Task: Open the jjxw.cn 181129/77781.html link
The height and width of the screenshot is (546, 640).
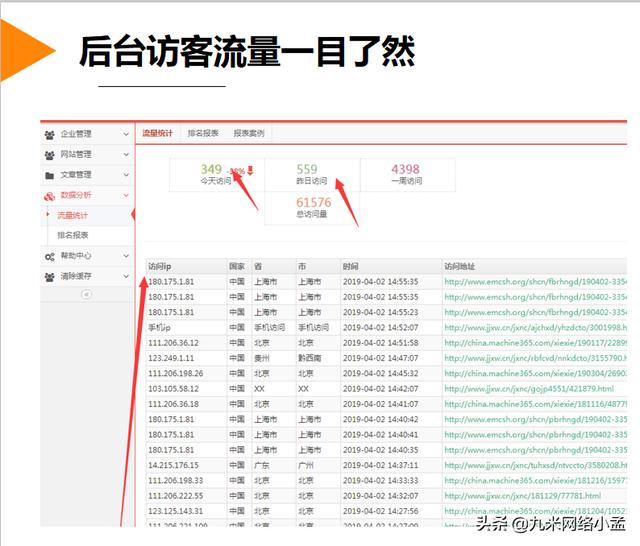Action: click(522, 496)
